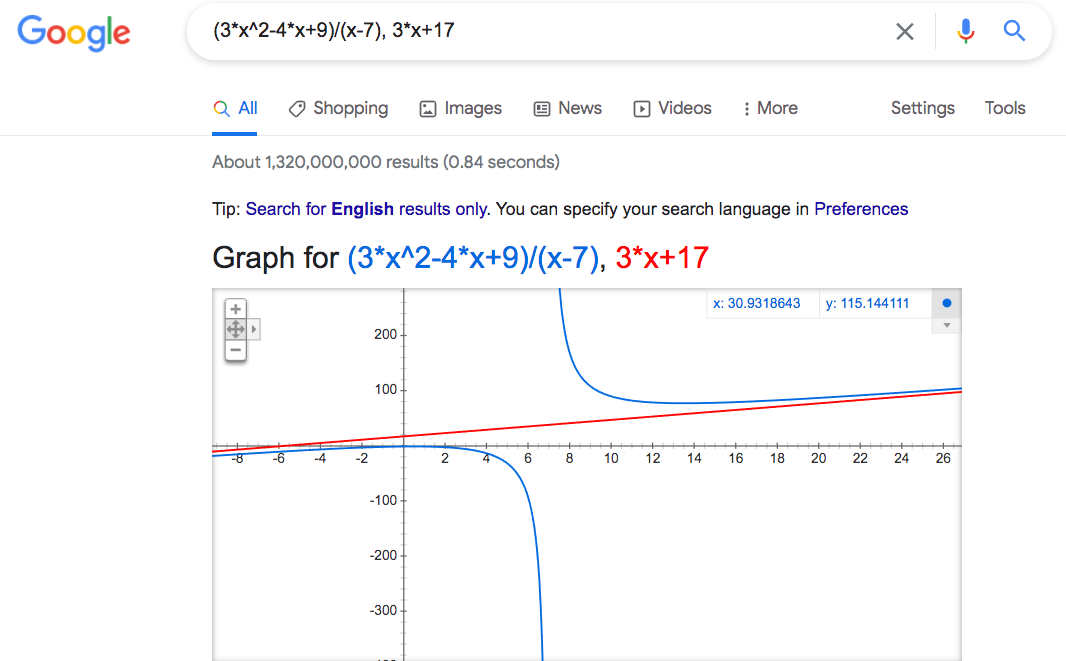
Task: Open search Settings
Action: click(x=922, y=108)
